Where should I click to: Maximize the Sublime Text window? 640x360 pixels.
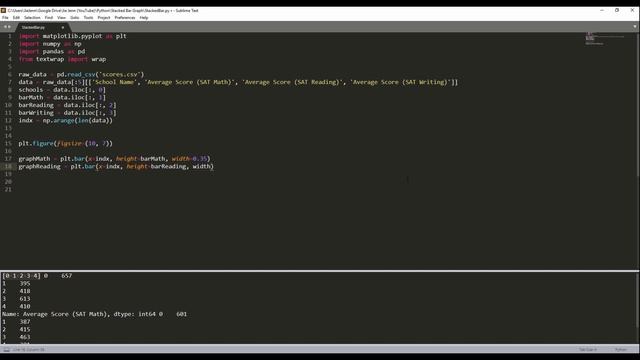point(617,10)
